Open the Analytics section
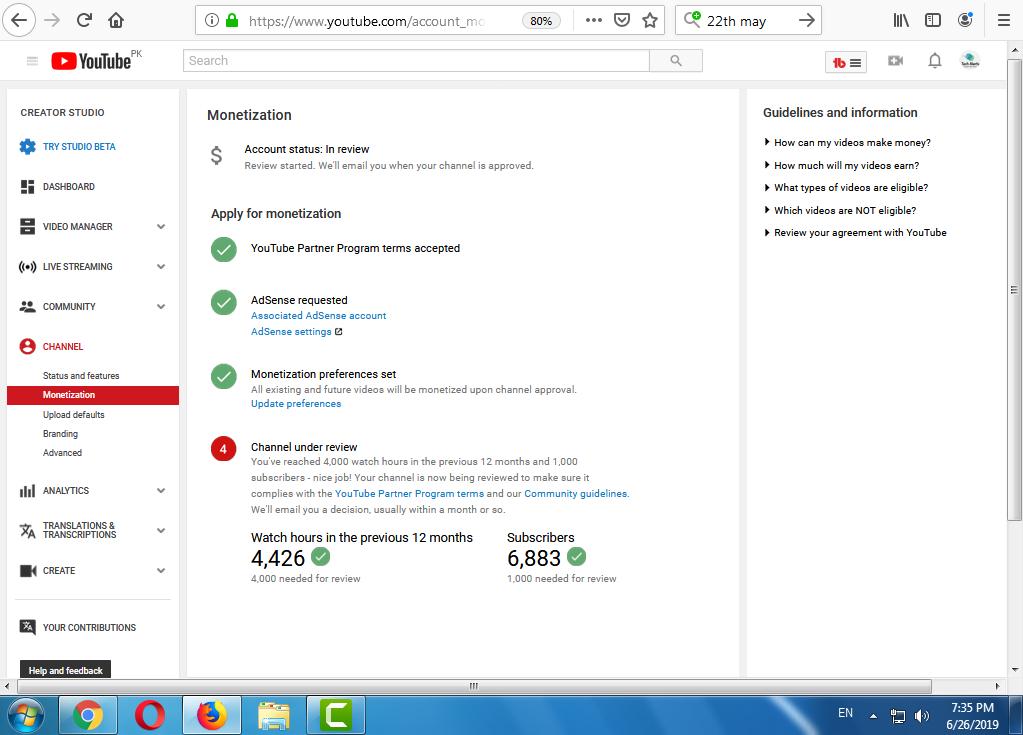The height and width of the screenshot is (735, 1023). pyautogui.click(x=65, y=490)
